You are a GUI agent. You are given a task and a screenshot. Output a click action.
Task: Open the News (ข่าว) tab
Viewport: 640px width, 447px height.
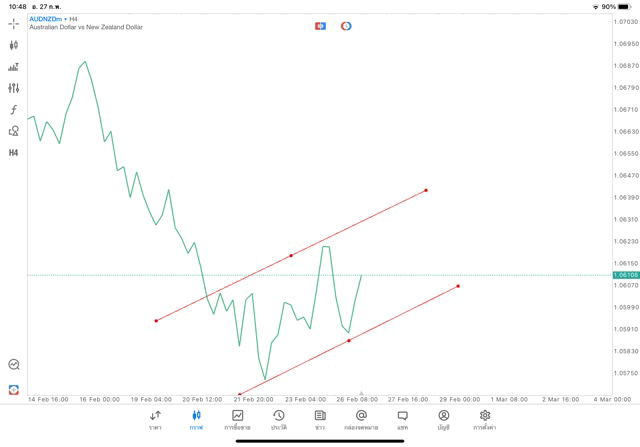click(320, 419)
